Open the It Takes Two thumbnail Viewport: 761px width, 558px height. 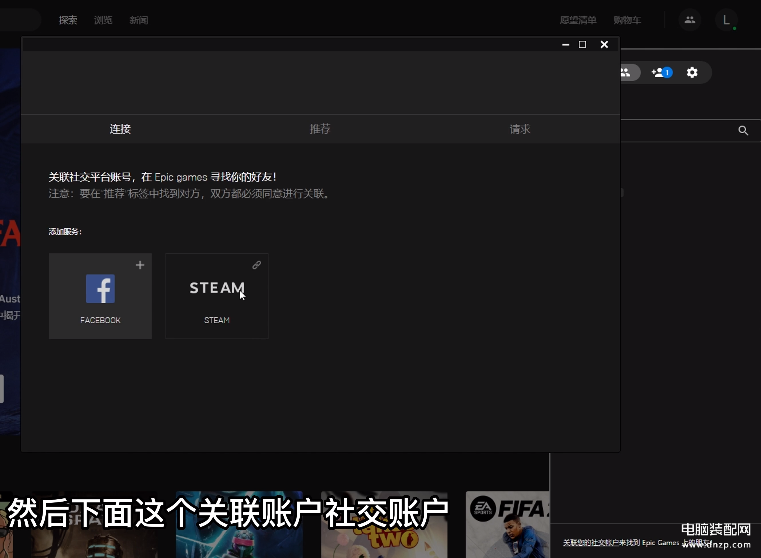(x=384, y=525)
